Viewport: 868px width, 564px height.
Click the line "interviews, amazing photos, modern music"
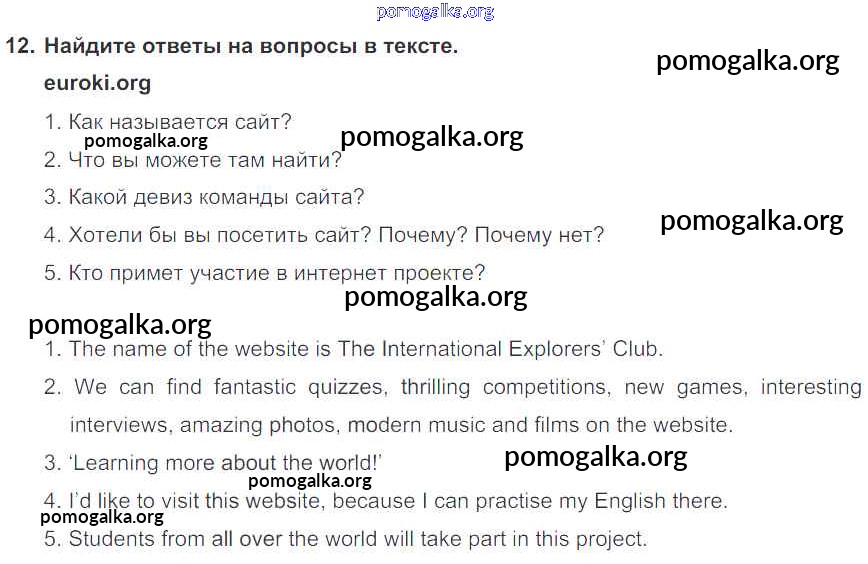coord(400,425)
